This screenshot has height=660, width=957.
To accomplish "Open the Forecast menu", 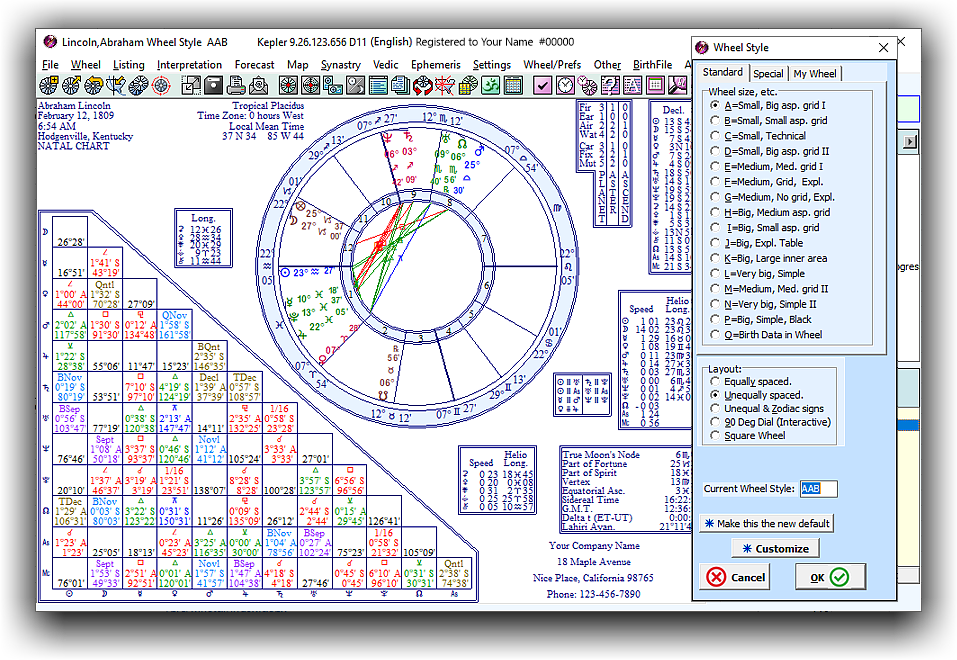I will (x=254, y=65).
